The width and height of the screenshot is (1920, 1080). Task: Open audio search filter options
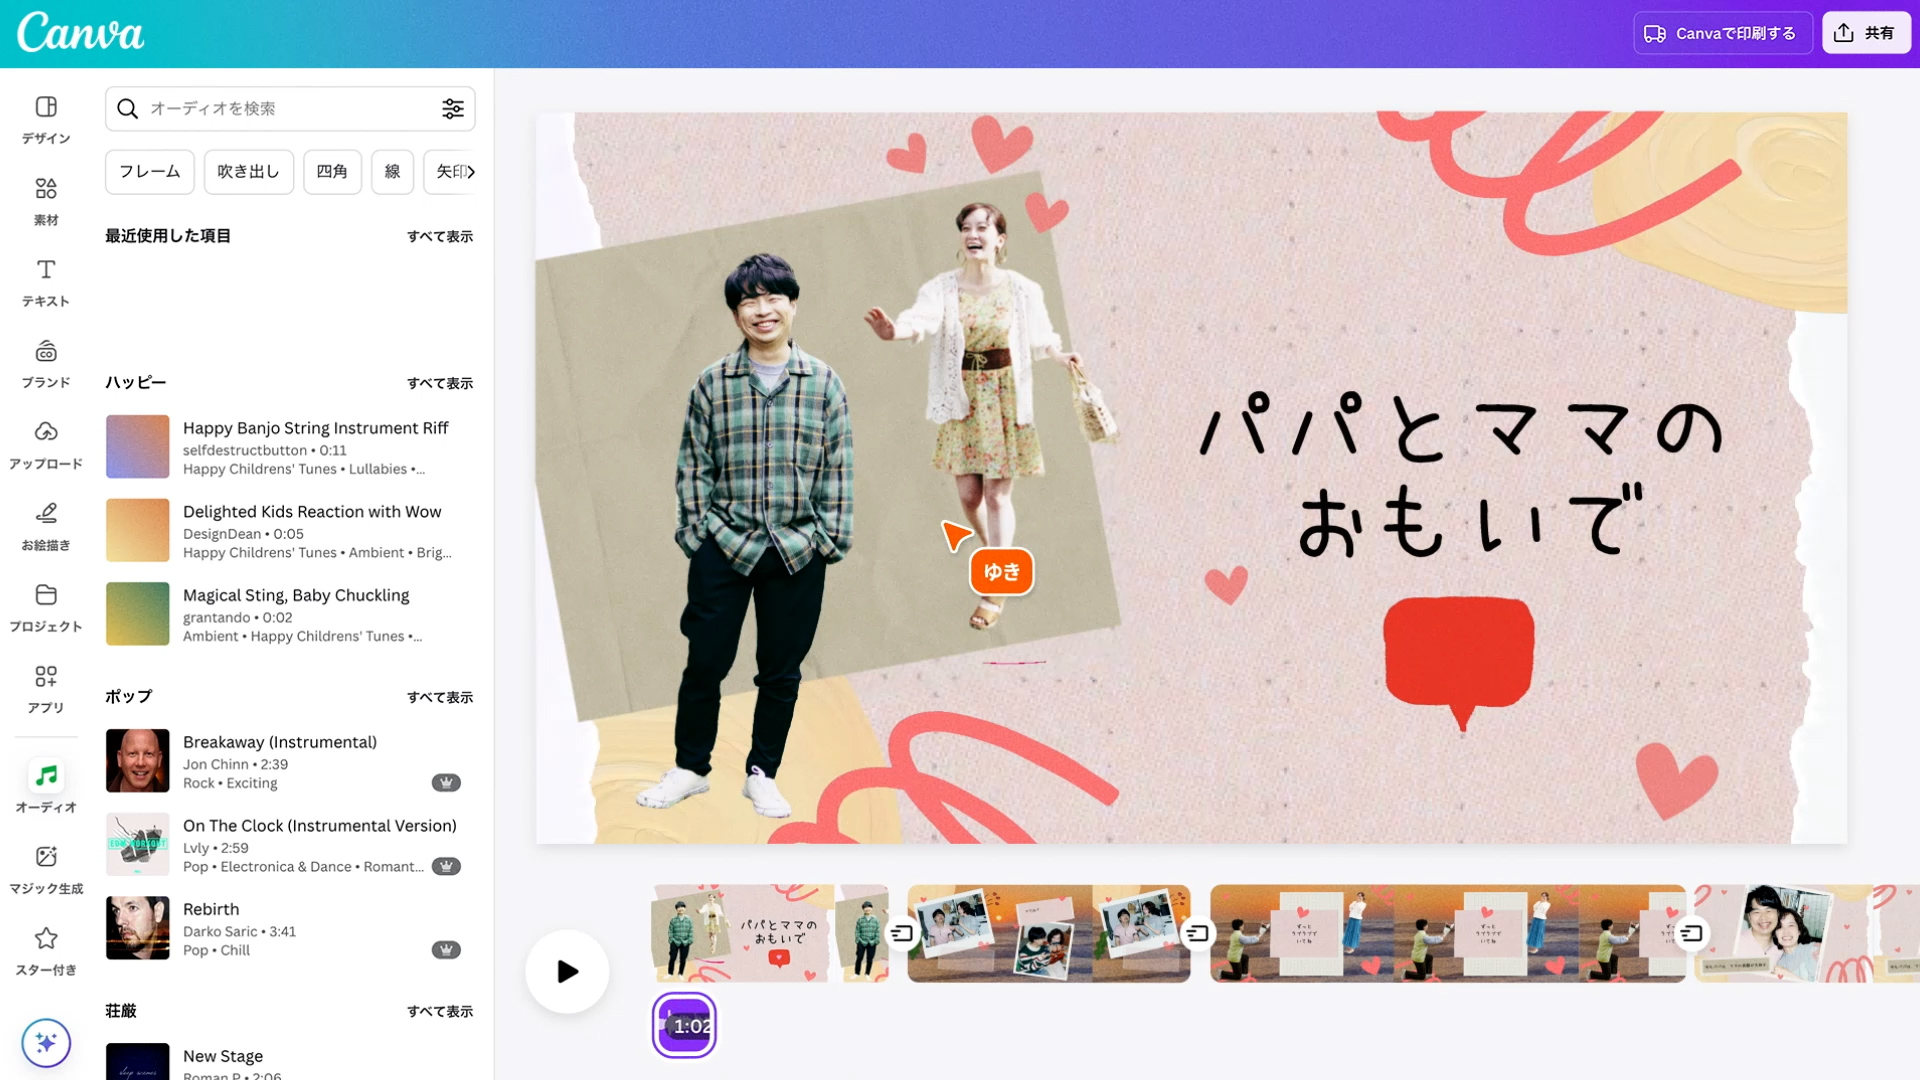(453, 109)
